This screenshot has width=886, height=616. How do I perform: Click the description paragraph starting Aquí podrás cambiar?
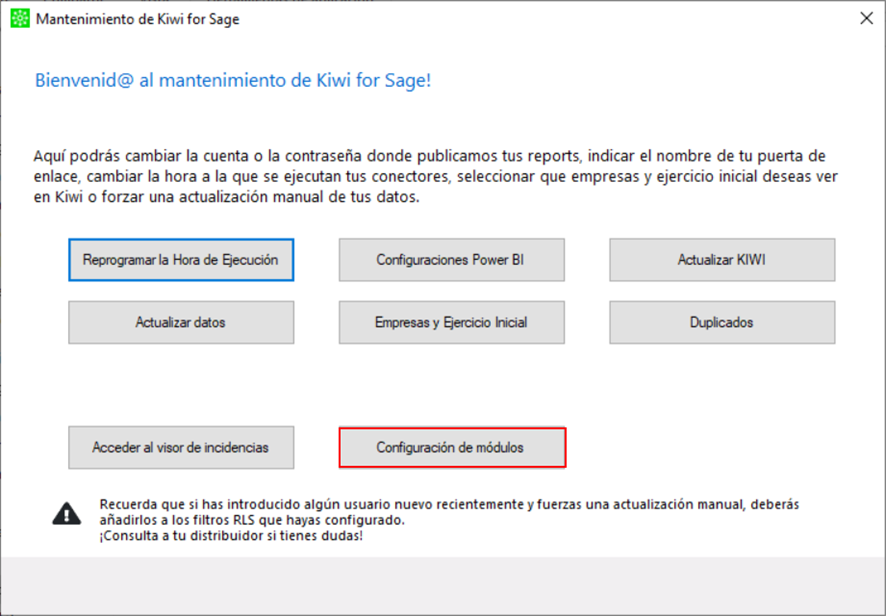click(x=435, y=176)
